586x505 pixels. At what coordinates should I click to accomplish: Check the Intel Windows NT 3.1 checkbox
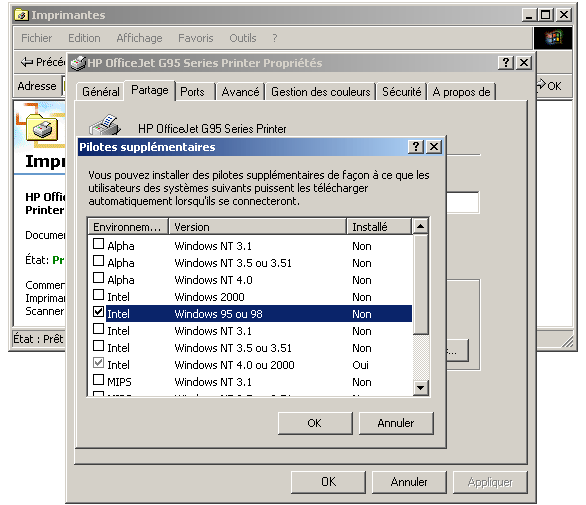pos(98,329)
